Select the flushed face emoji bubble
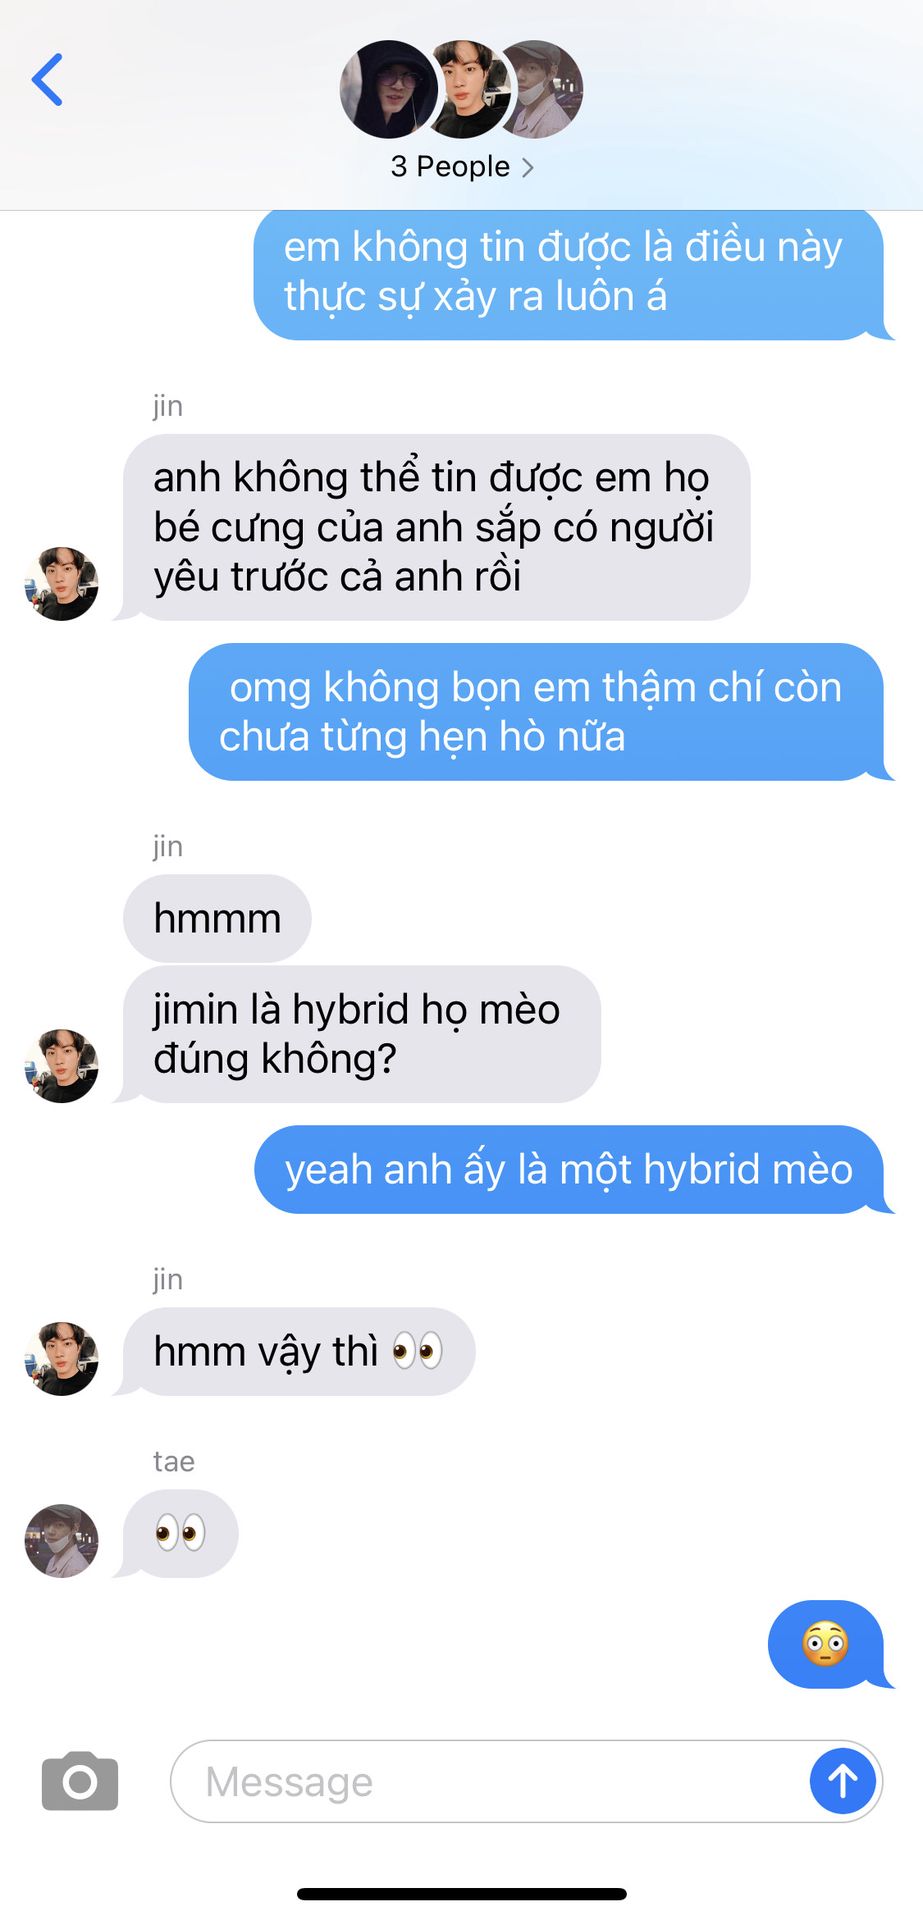Image resolution: width=923 pixels, height=1920 pixels. click(x=828, y=1644)
